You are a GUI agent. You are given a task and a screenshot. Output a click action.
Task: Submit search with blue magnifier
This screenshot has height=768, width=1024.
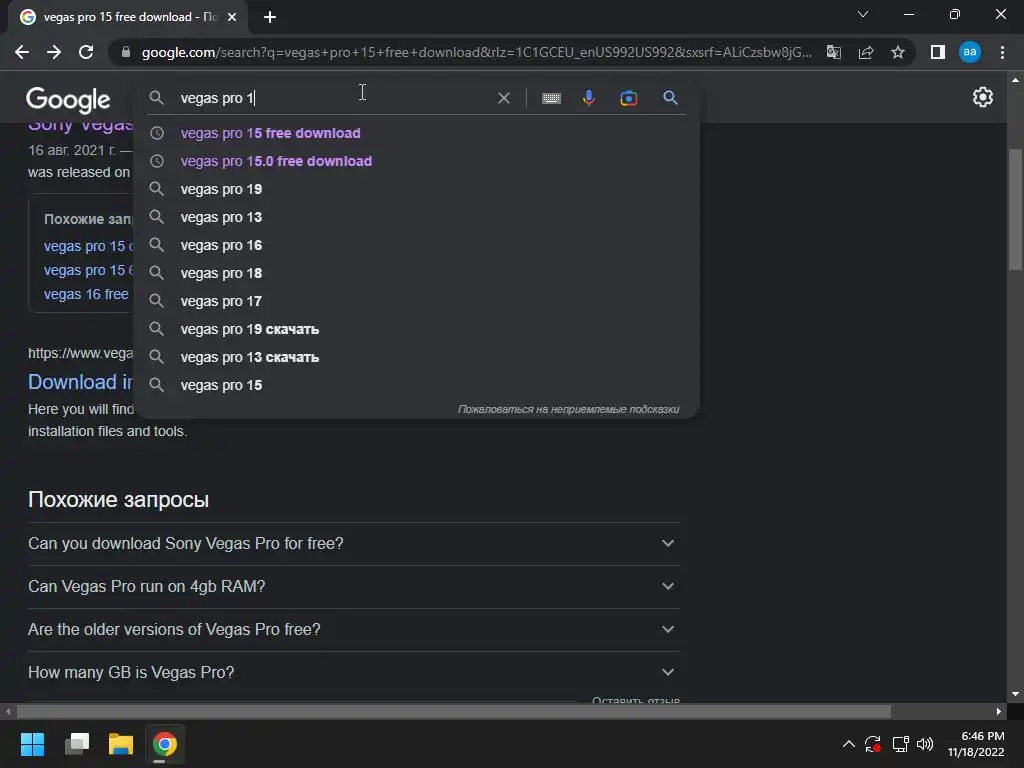[x=670, y=98]
